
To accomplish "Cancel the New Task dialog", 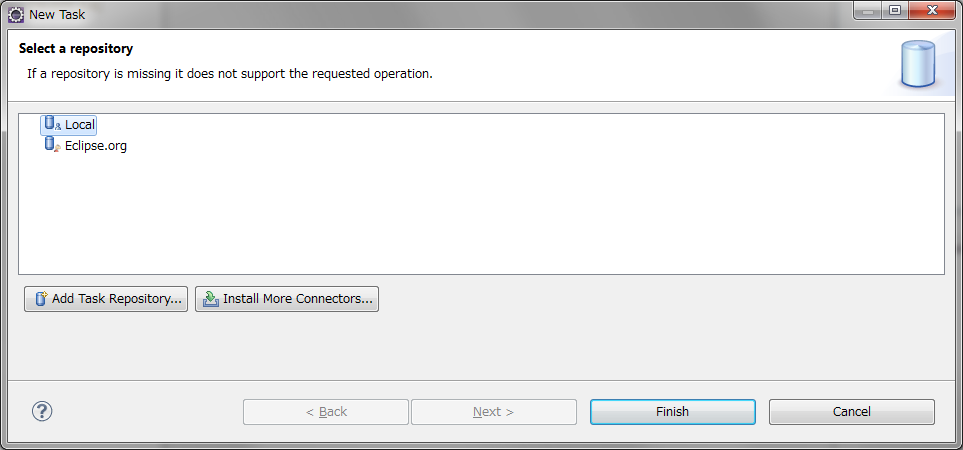I will pos(851,412).
